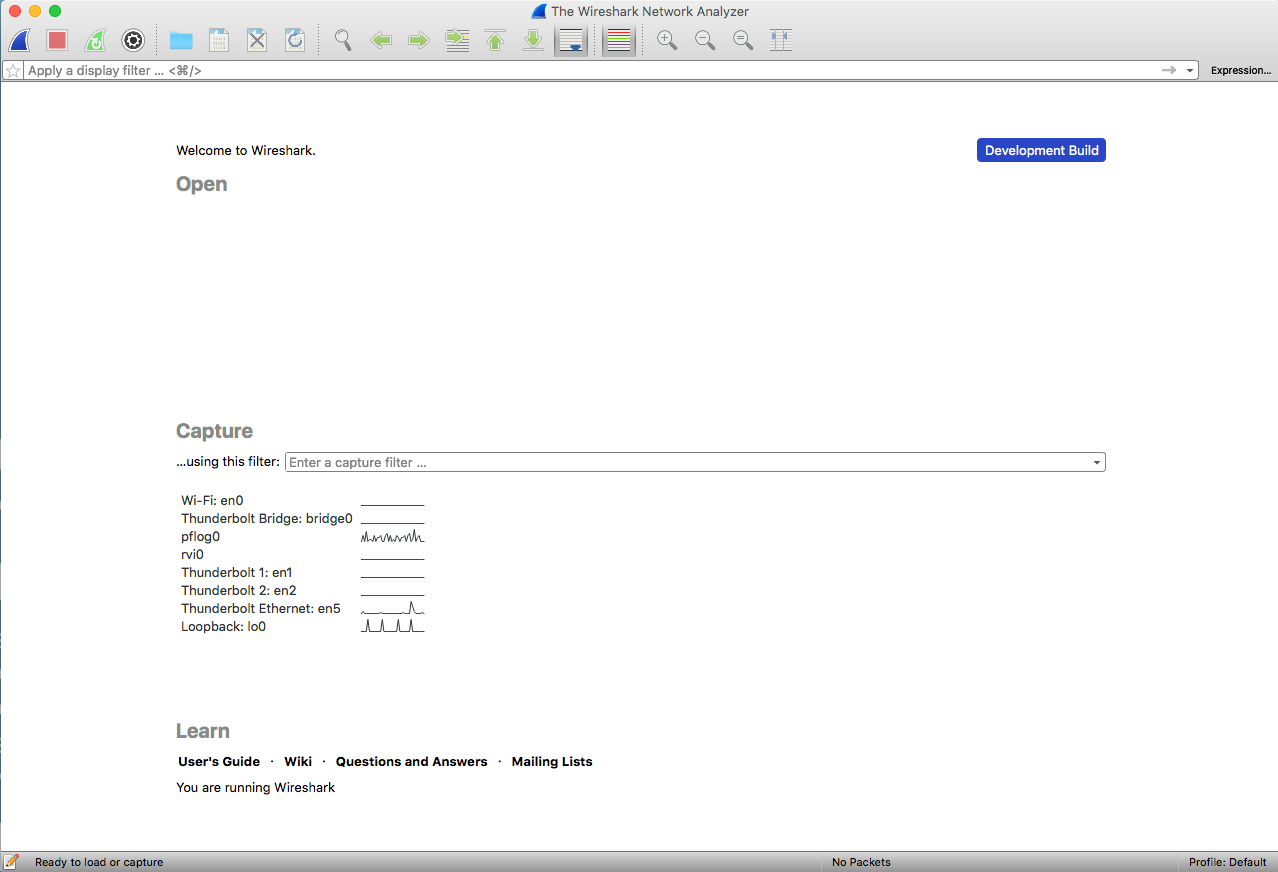Image resolution: width=1278 pixels, height=872 pixels.
Task: Expand capture filter dropdown arrow
Action: click(1097, 462)
